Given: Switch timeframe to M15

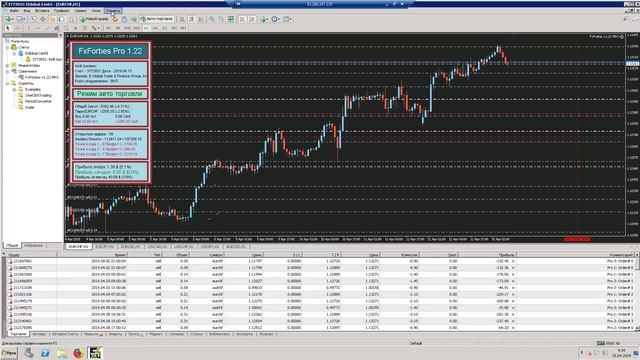Looking at the screenshot, I should point(127,28).
